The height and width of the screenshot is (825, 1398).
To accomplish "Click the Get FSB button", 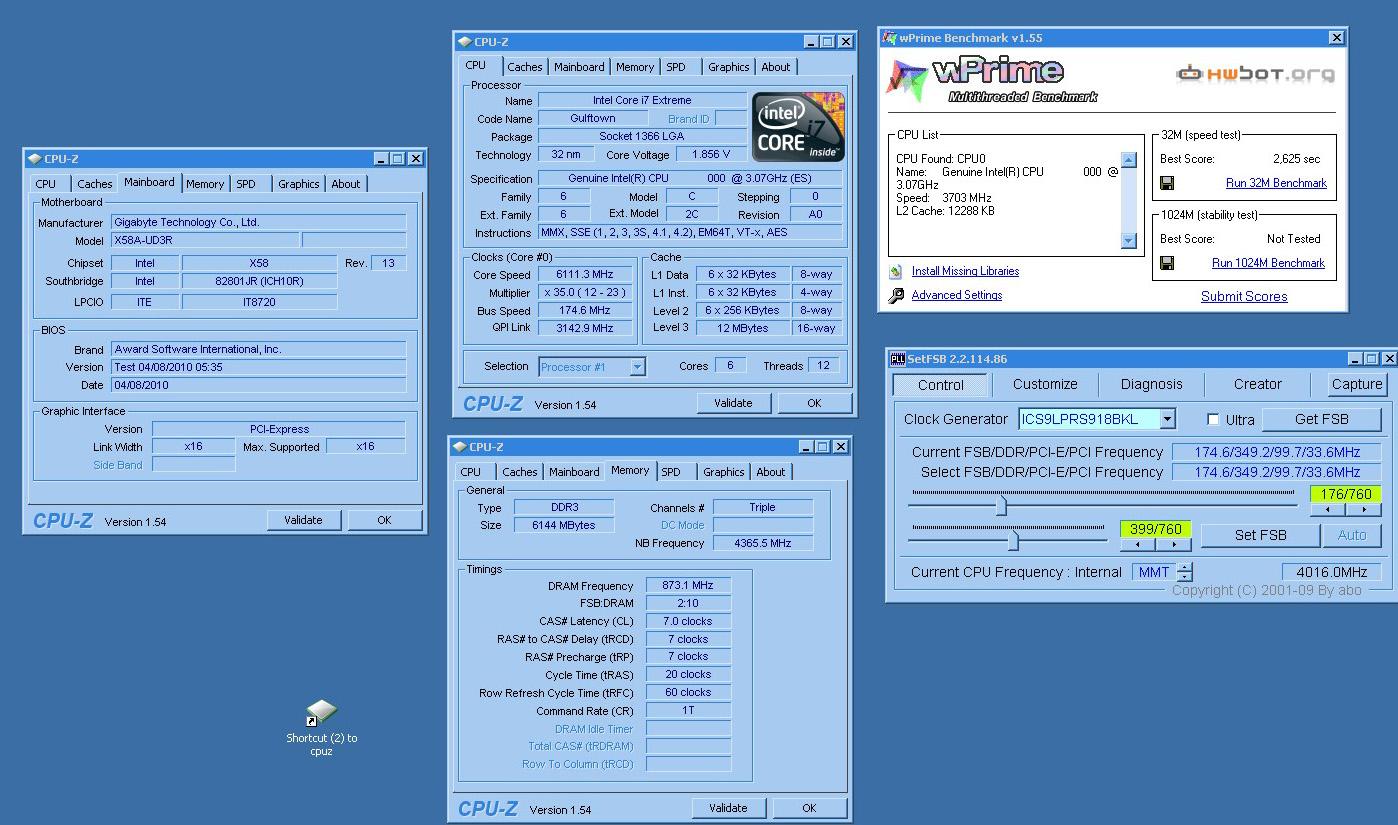I will pyautogui.click(x=1321, y=419).
